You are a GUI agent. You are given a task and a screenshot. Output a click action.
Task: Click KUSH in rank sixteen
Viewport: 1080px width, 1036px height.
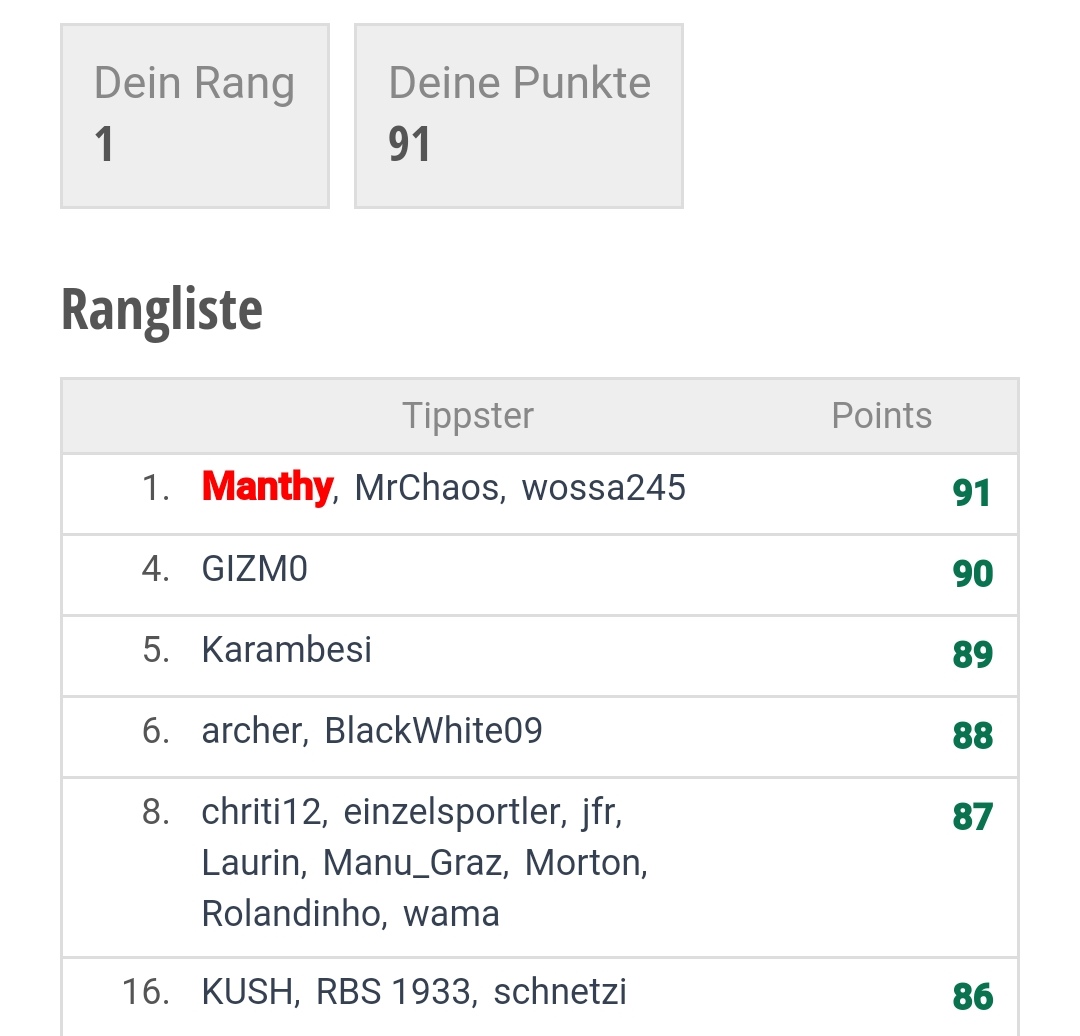tap(247, 993)
